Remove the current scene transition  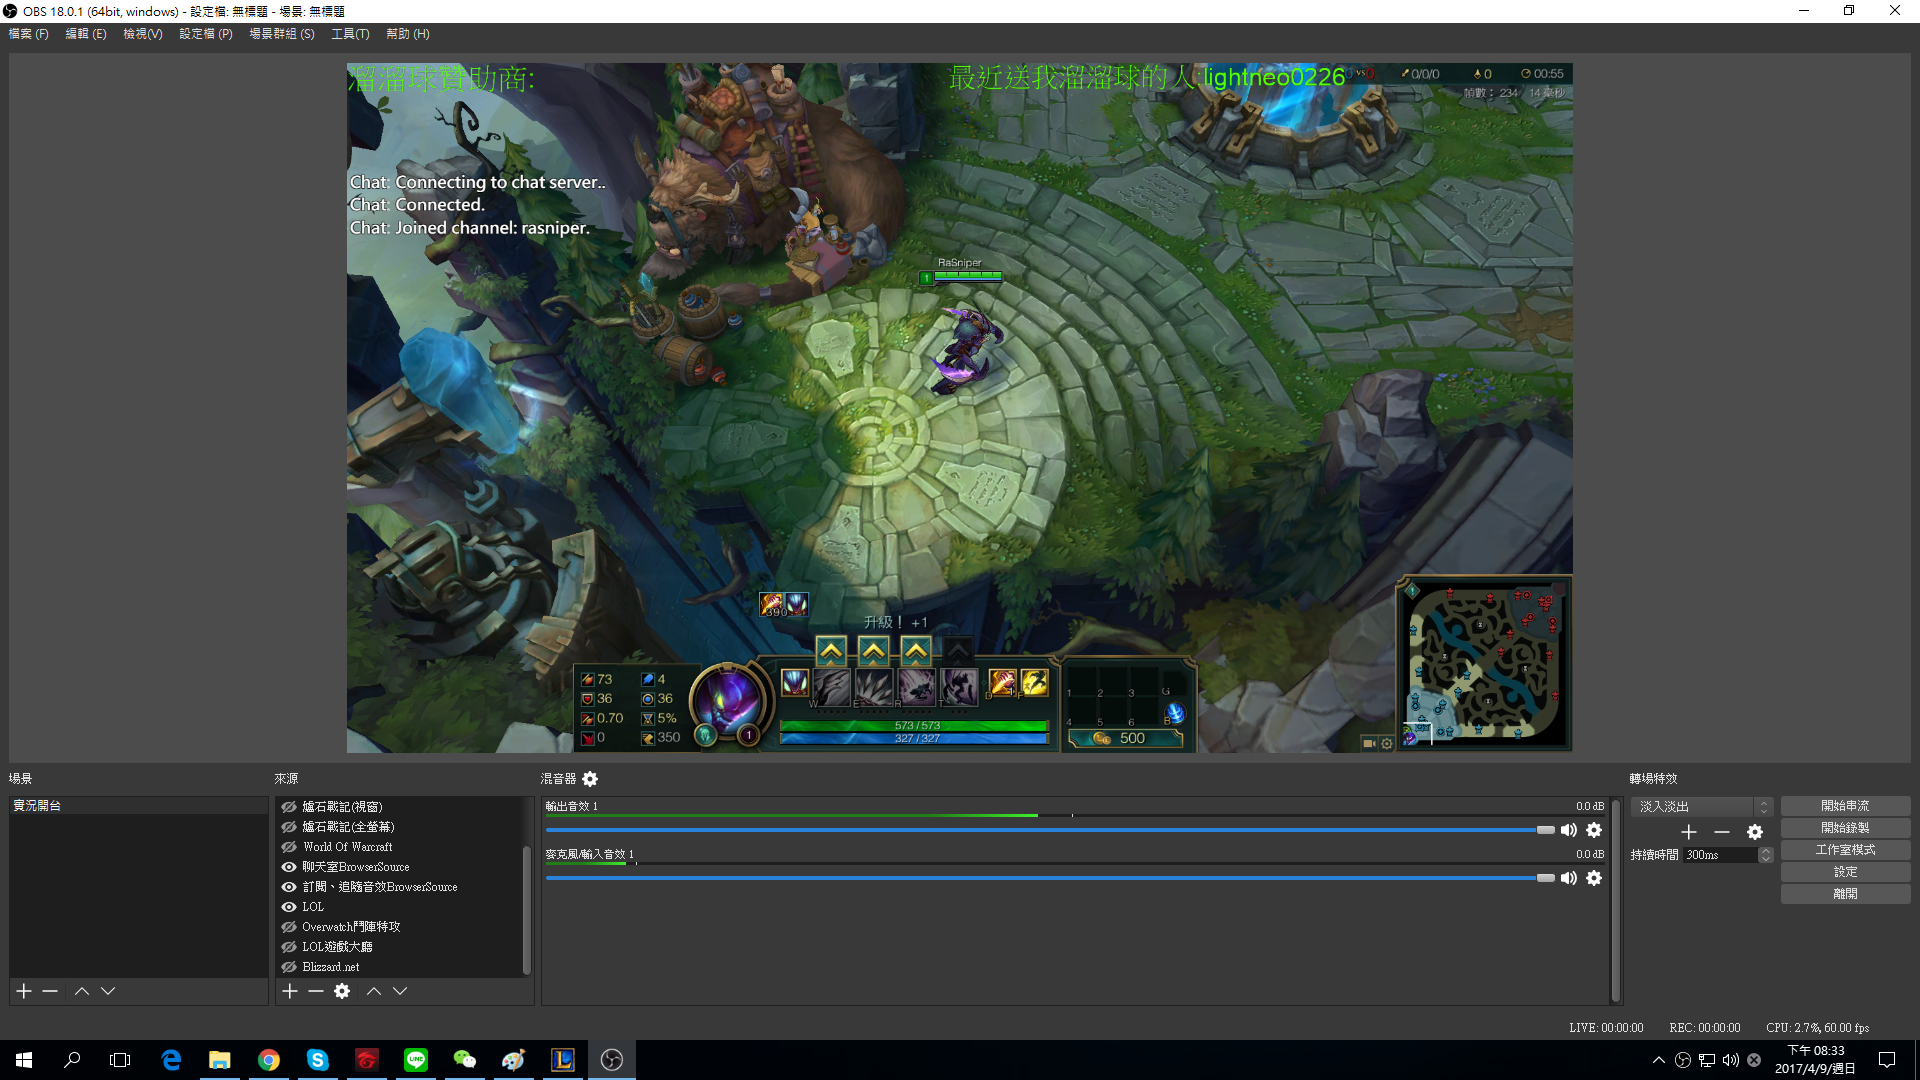point(1722,832)
